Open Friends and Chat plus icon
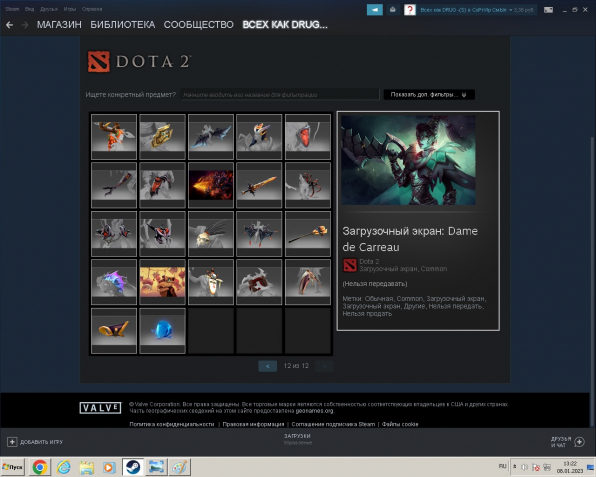 point(579,442)
